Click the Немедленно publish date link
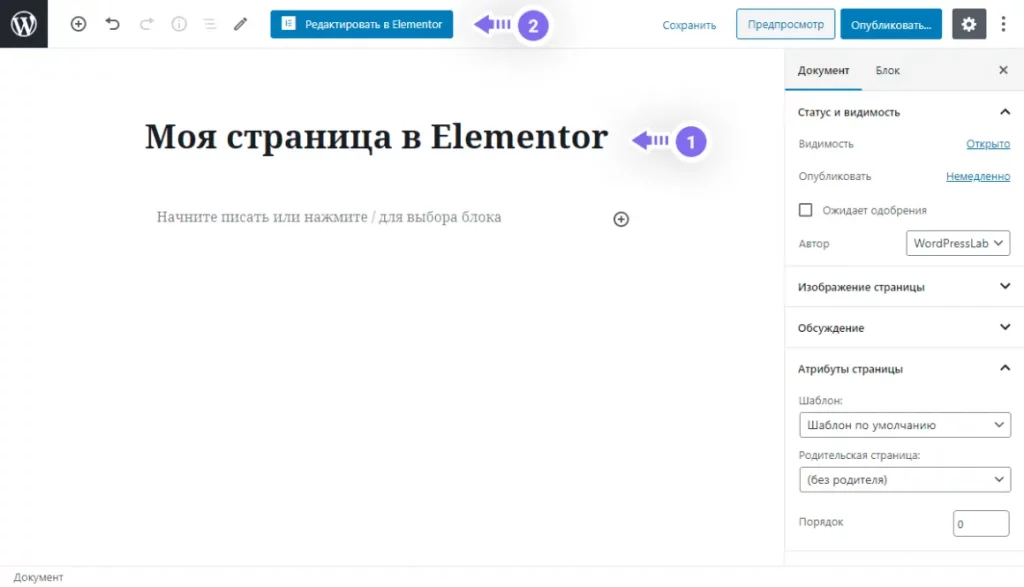Screen dimensions: 1024x587 pos(978,176)
